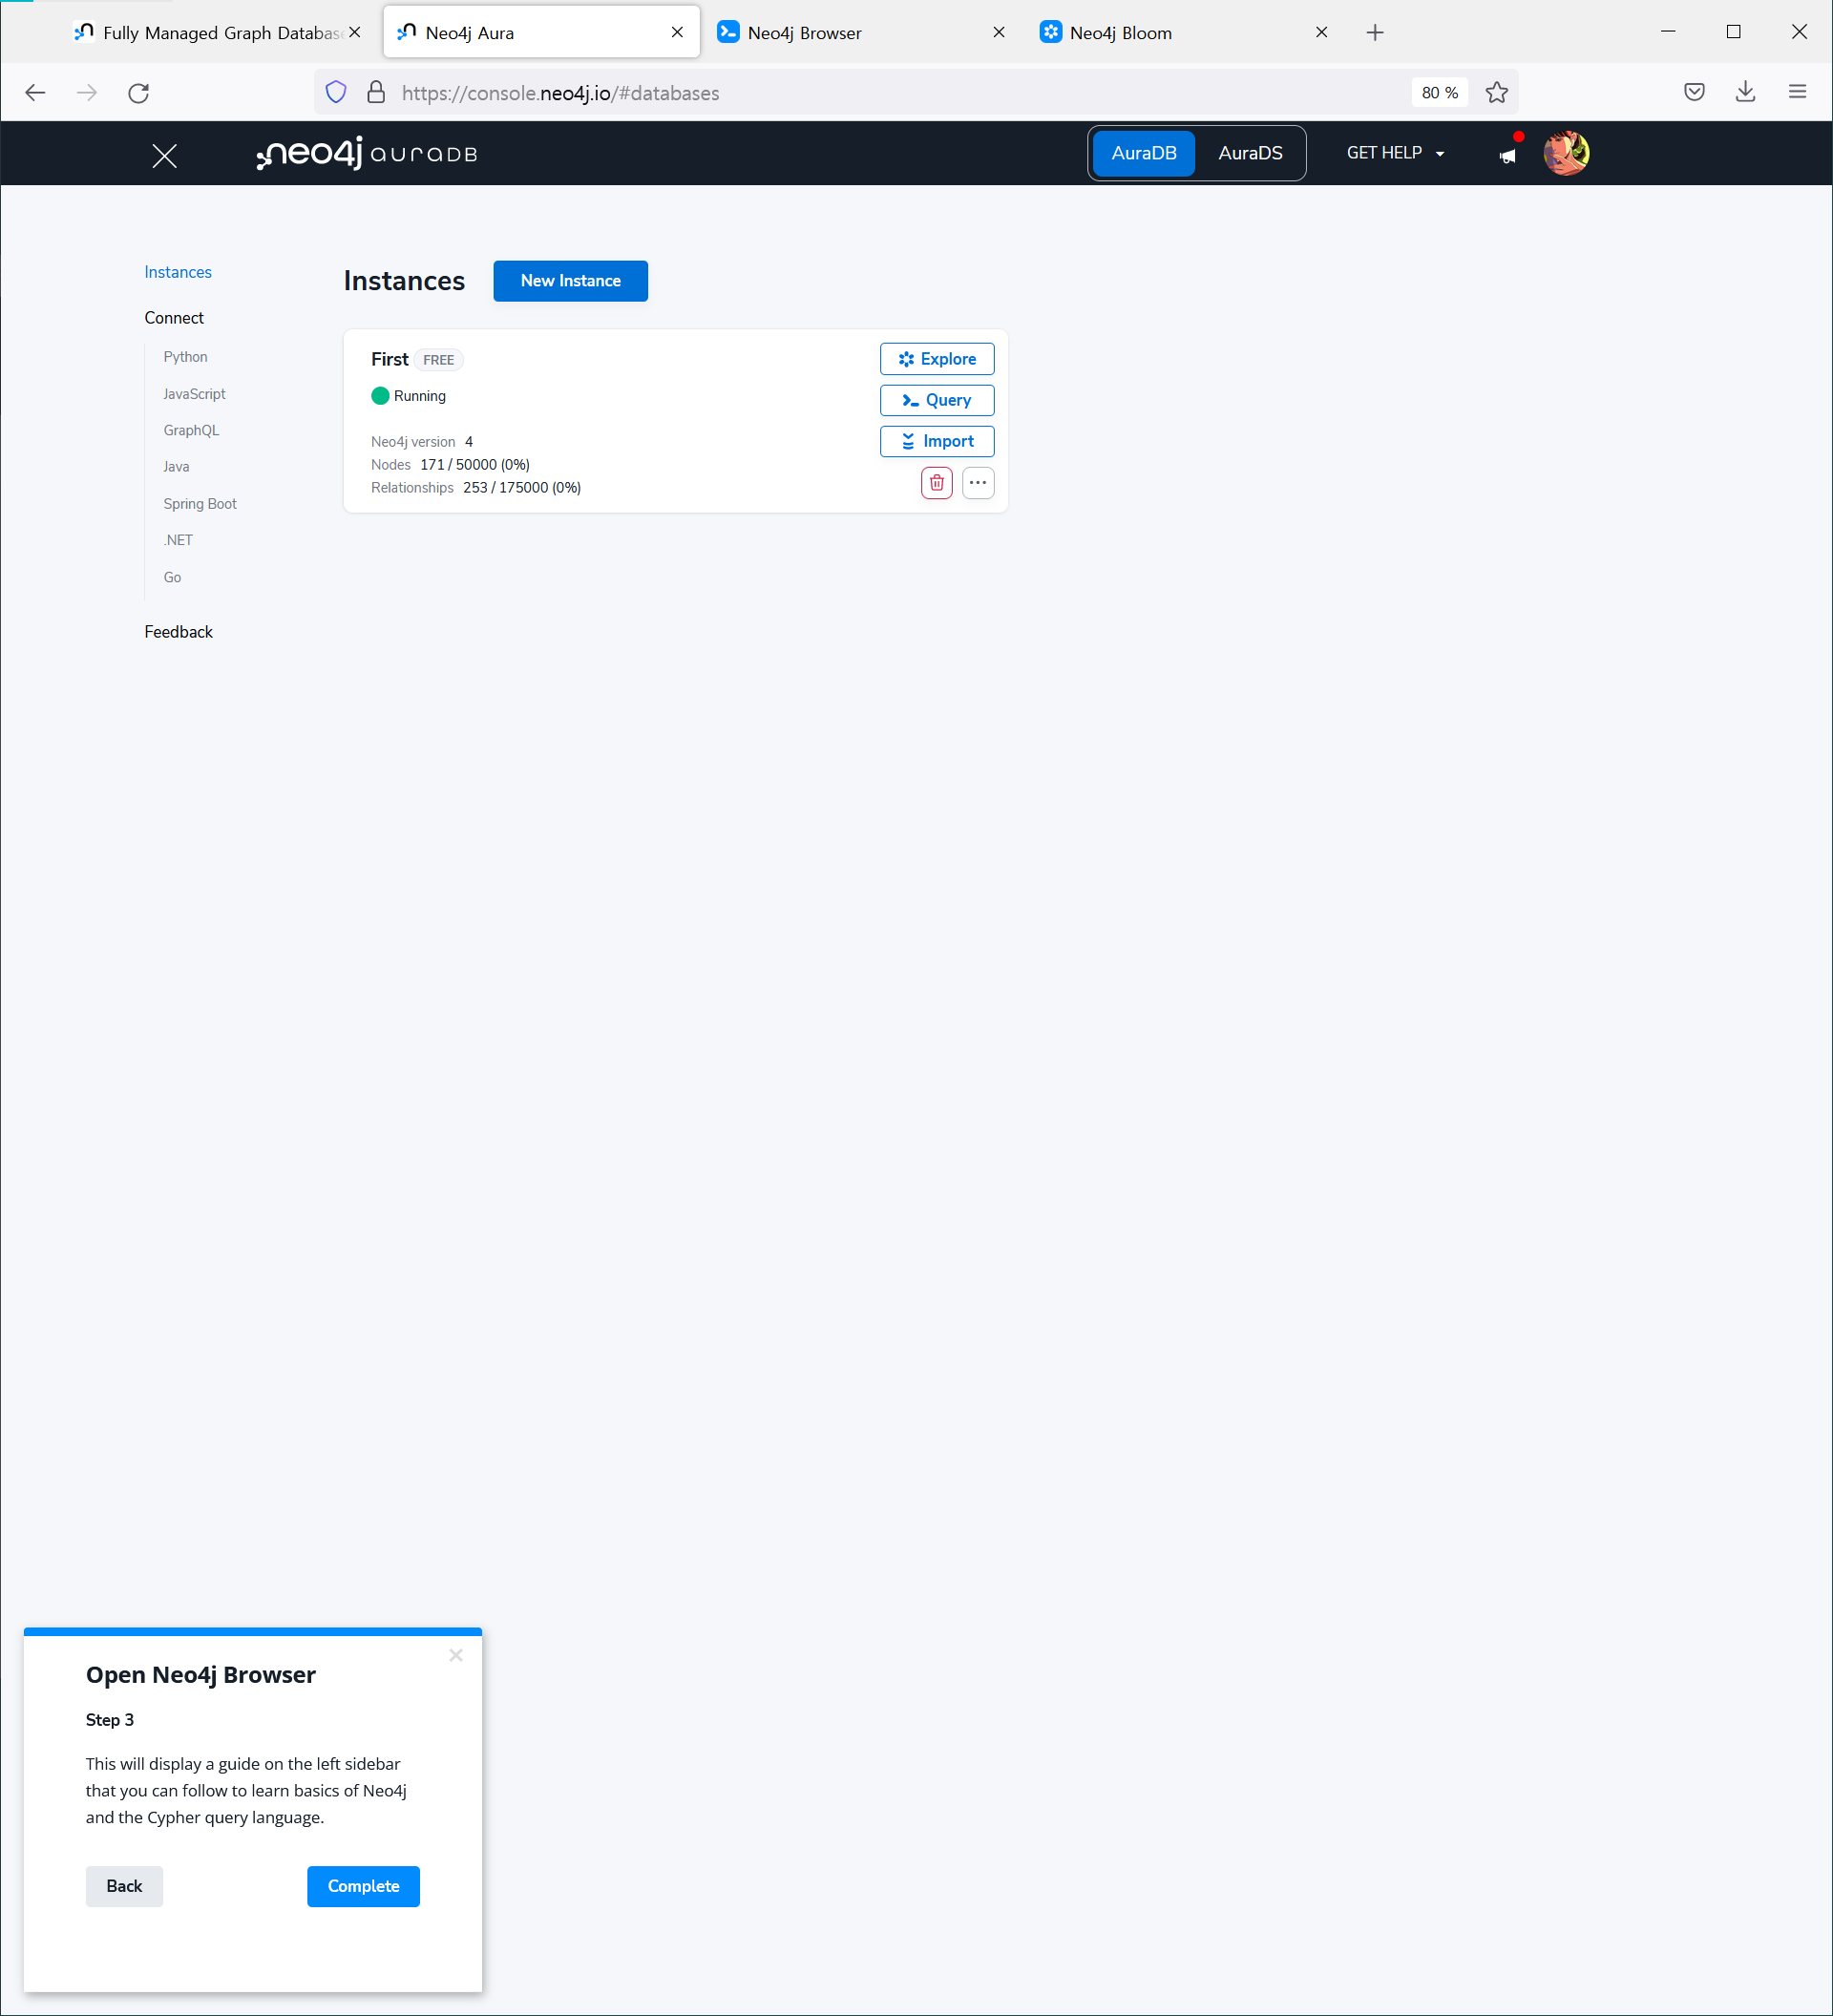Screen dimensions: 1833x2016
Task: Click the red delete instance trash icon
Action: point(936,483)
